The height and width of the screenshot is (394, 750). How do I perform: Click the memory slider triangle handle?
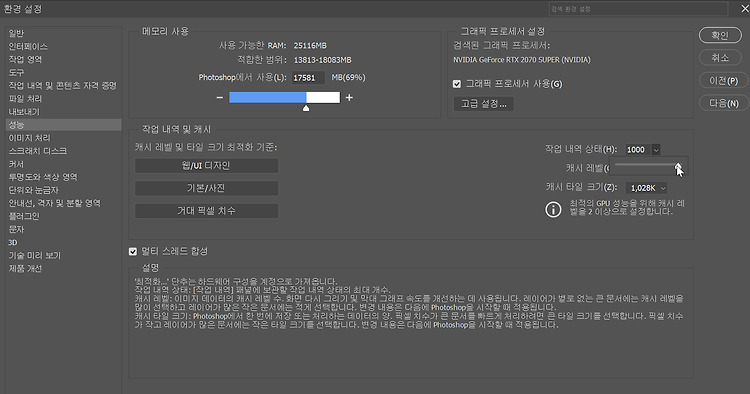[306, 108]
